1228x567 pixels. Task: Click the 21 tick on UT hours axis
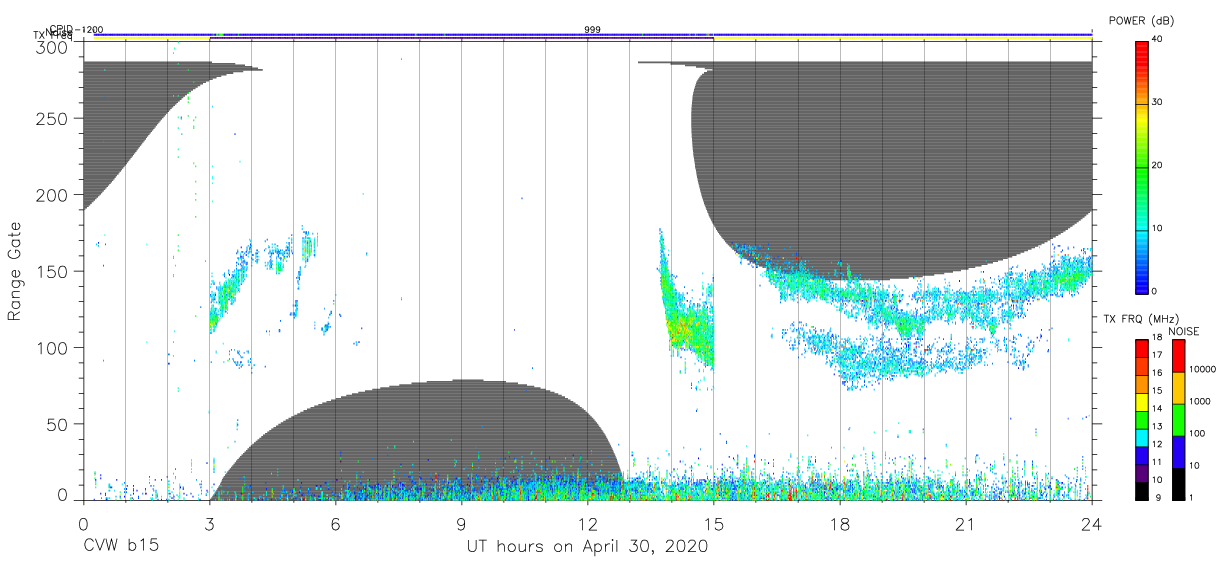click(x=966, y=524)
